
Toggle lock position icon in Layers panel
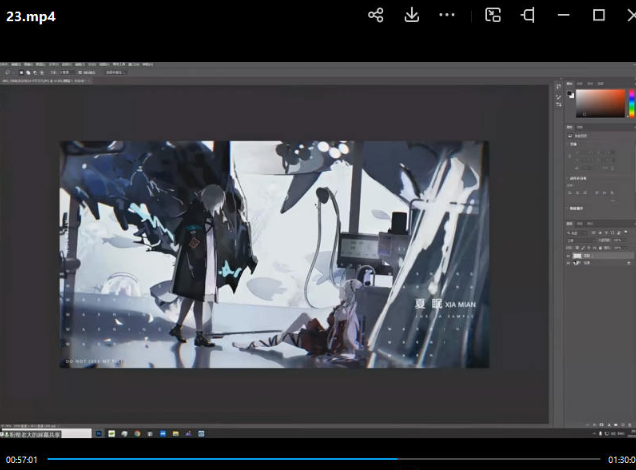tap(589, 248)
